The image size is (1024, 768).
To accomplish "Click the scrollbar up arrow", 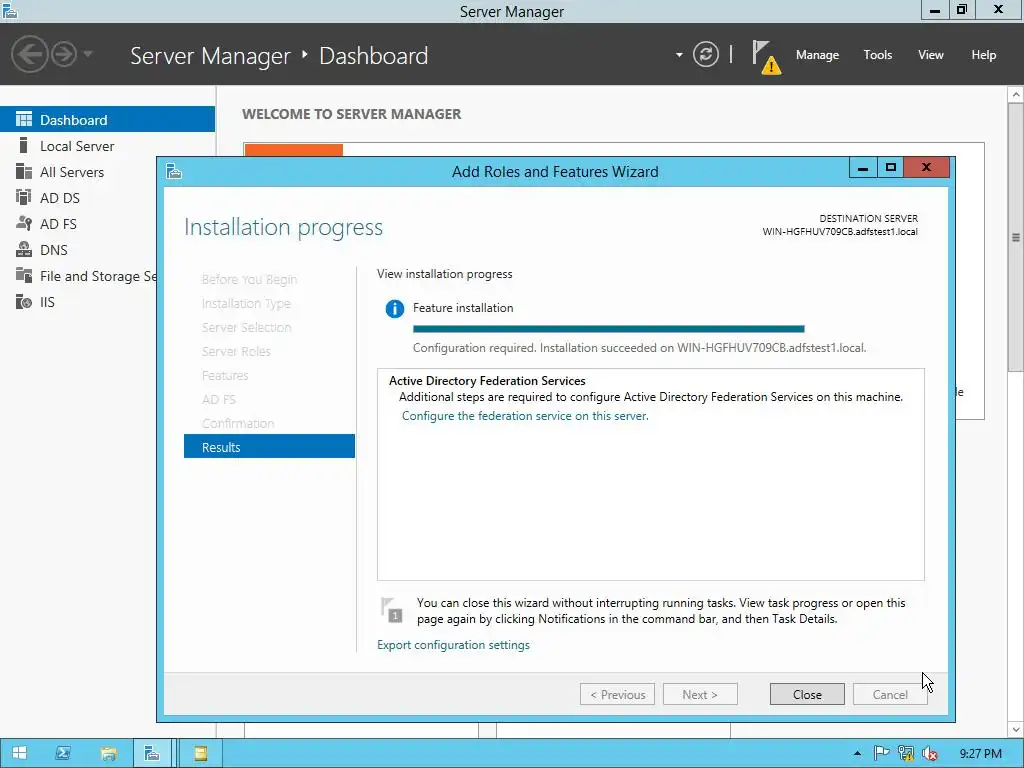I will [1016, 95].
